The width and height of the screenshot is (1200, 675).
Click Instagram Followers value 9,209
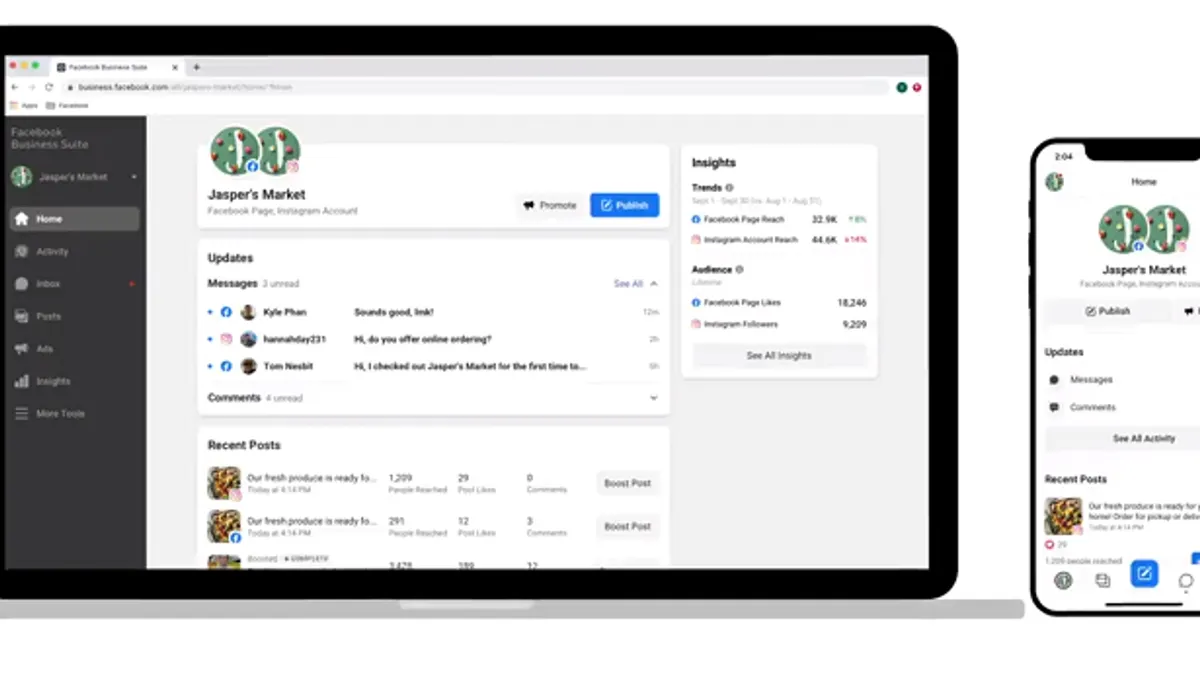(x=854, y=324)
